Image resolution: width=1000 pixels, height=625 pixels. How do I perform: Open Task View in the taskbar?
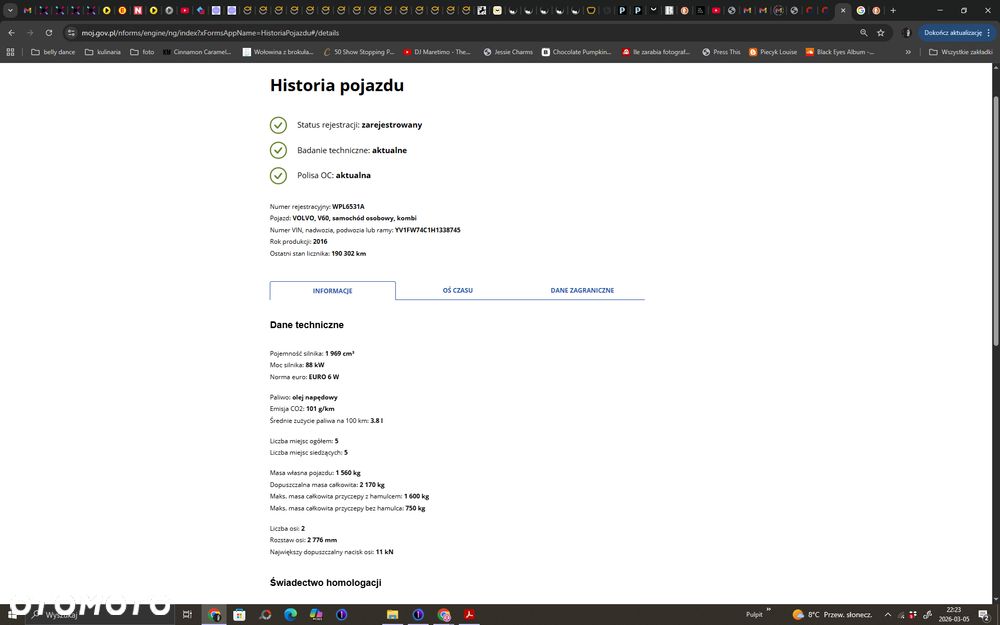point(187,615)
